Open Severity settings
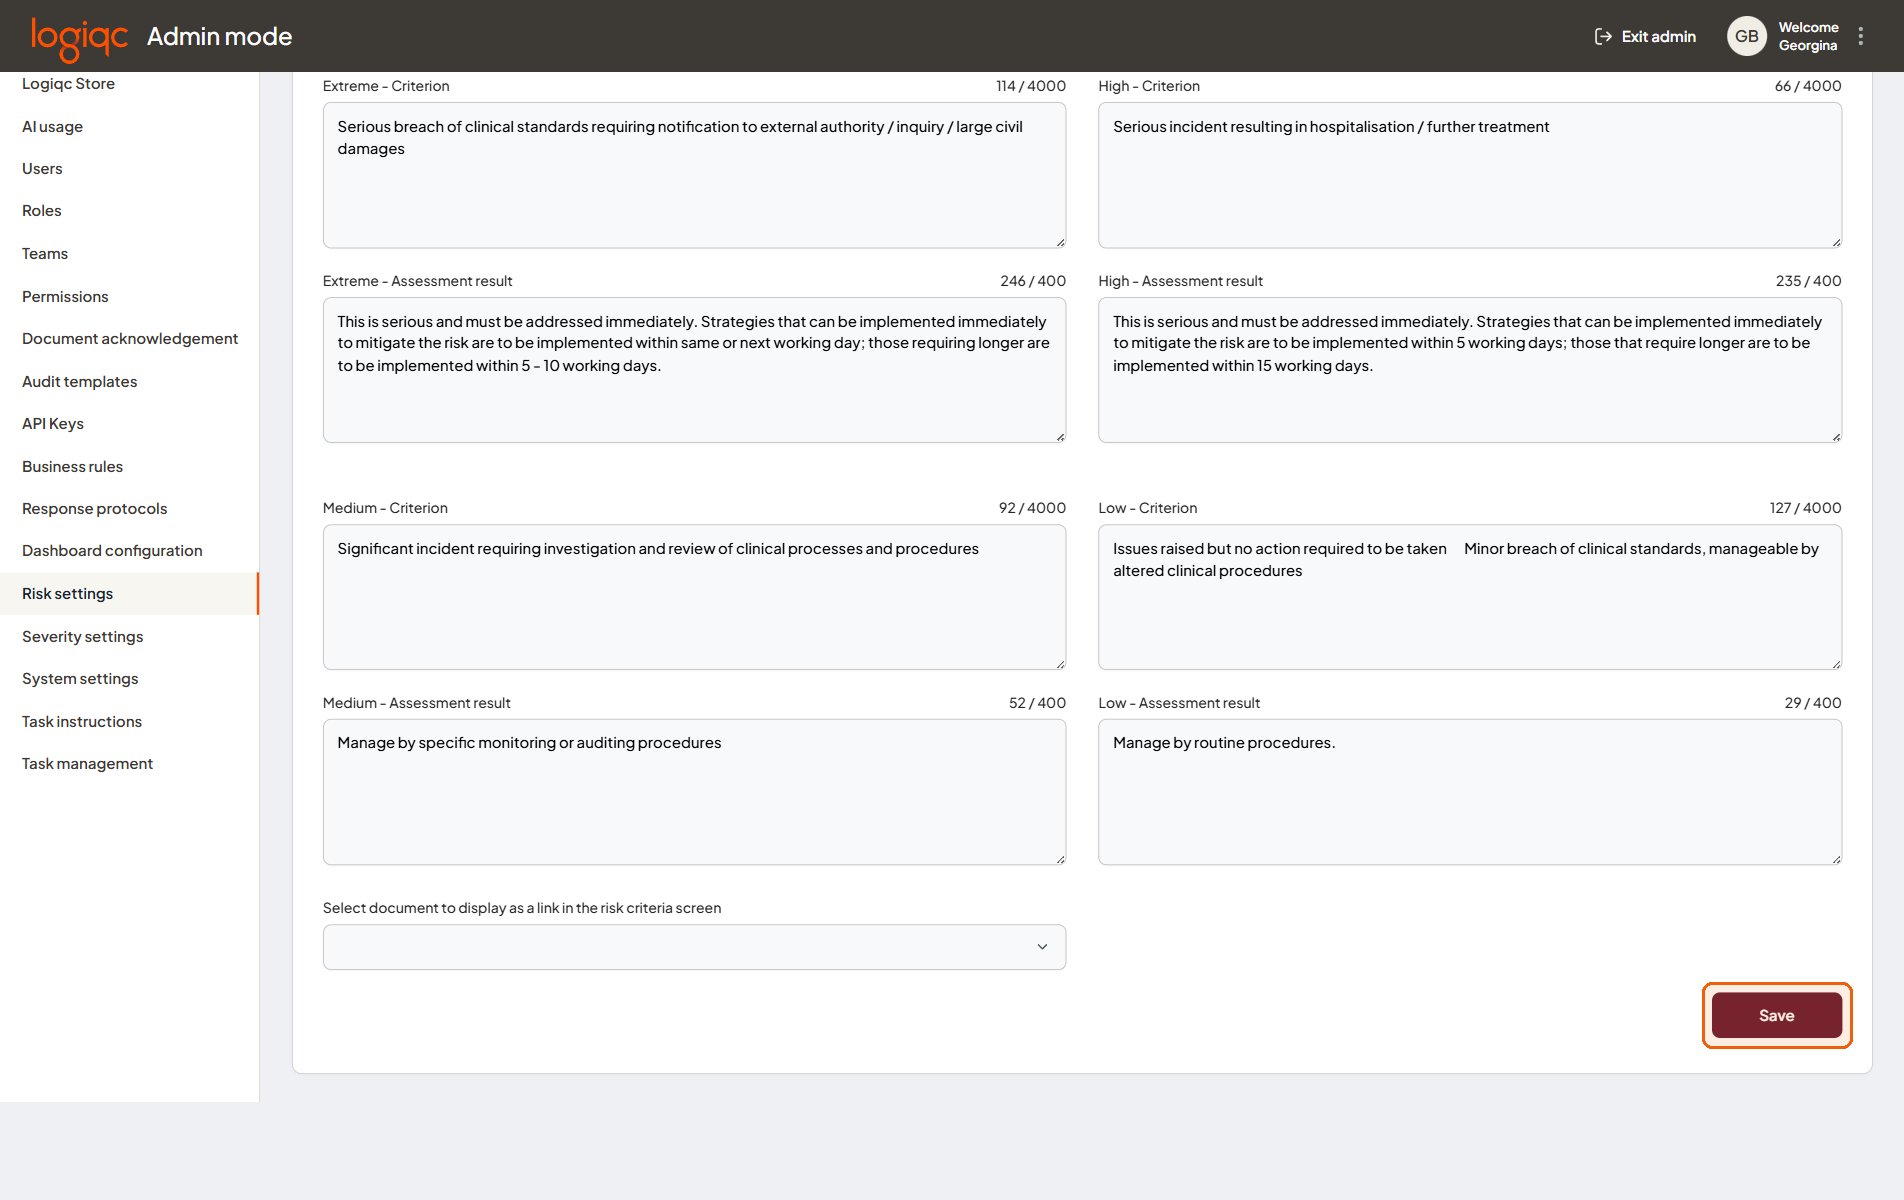 83,637
